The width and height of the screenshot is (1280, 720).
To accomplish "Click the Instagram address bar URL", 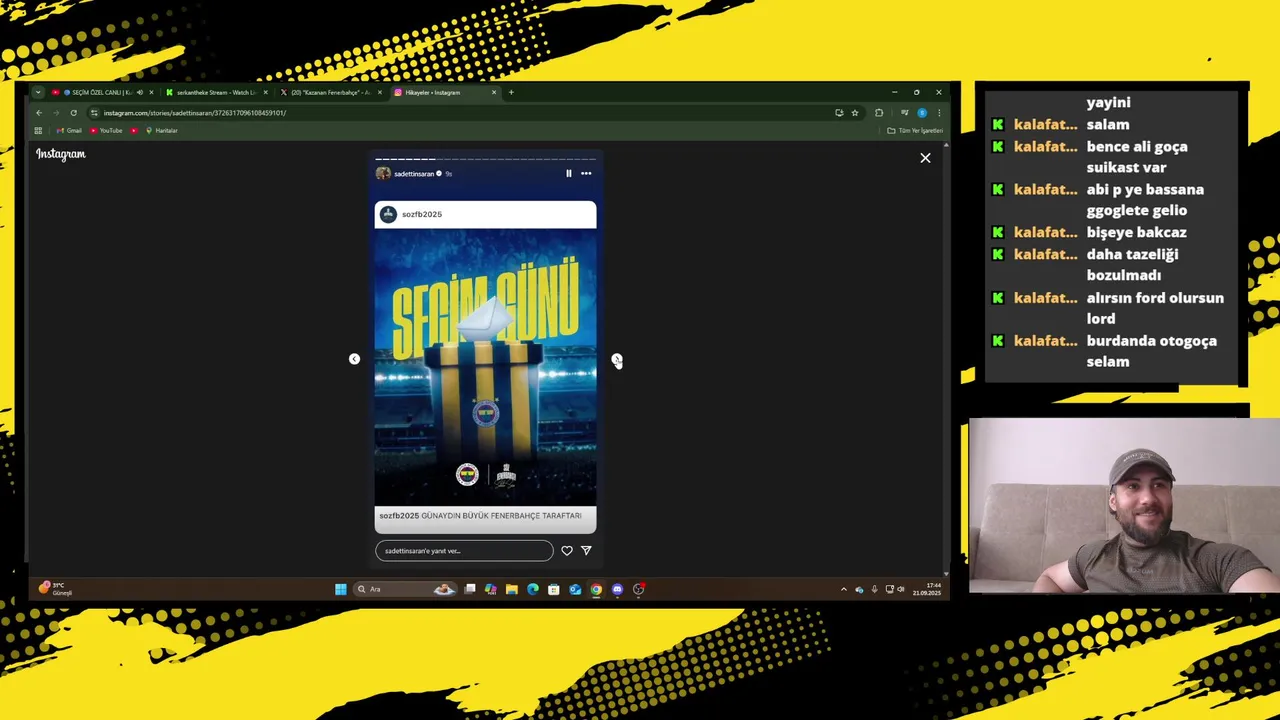I will pos(195,113).
